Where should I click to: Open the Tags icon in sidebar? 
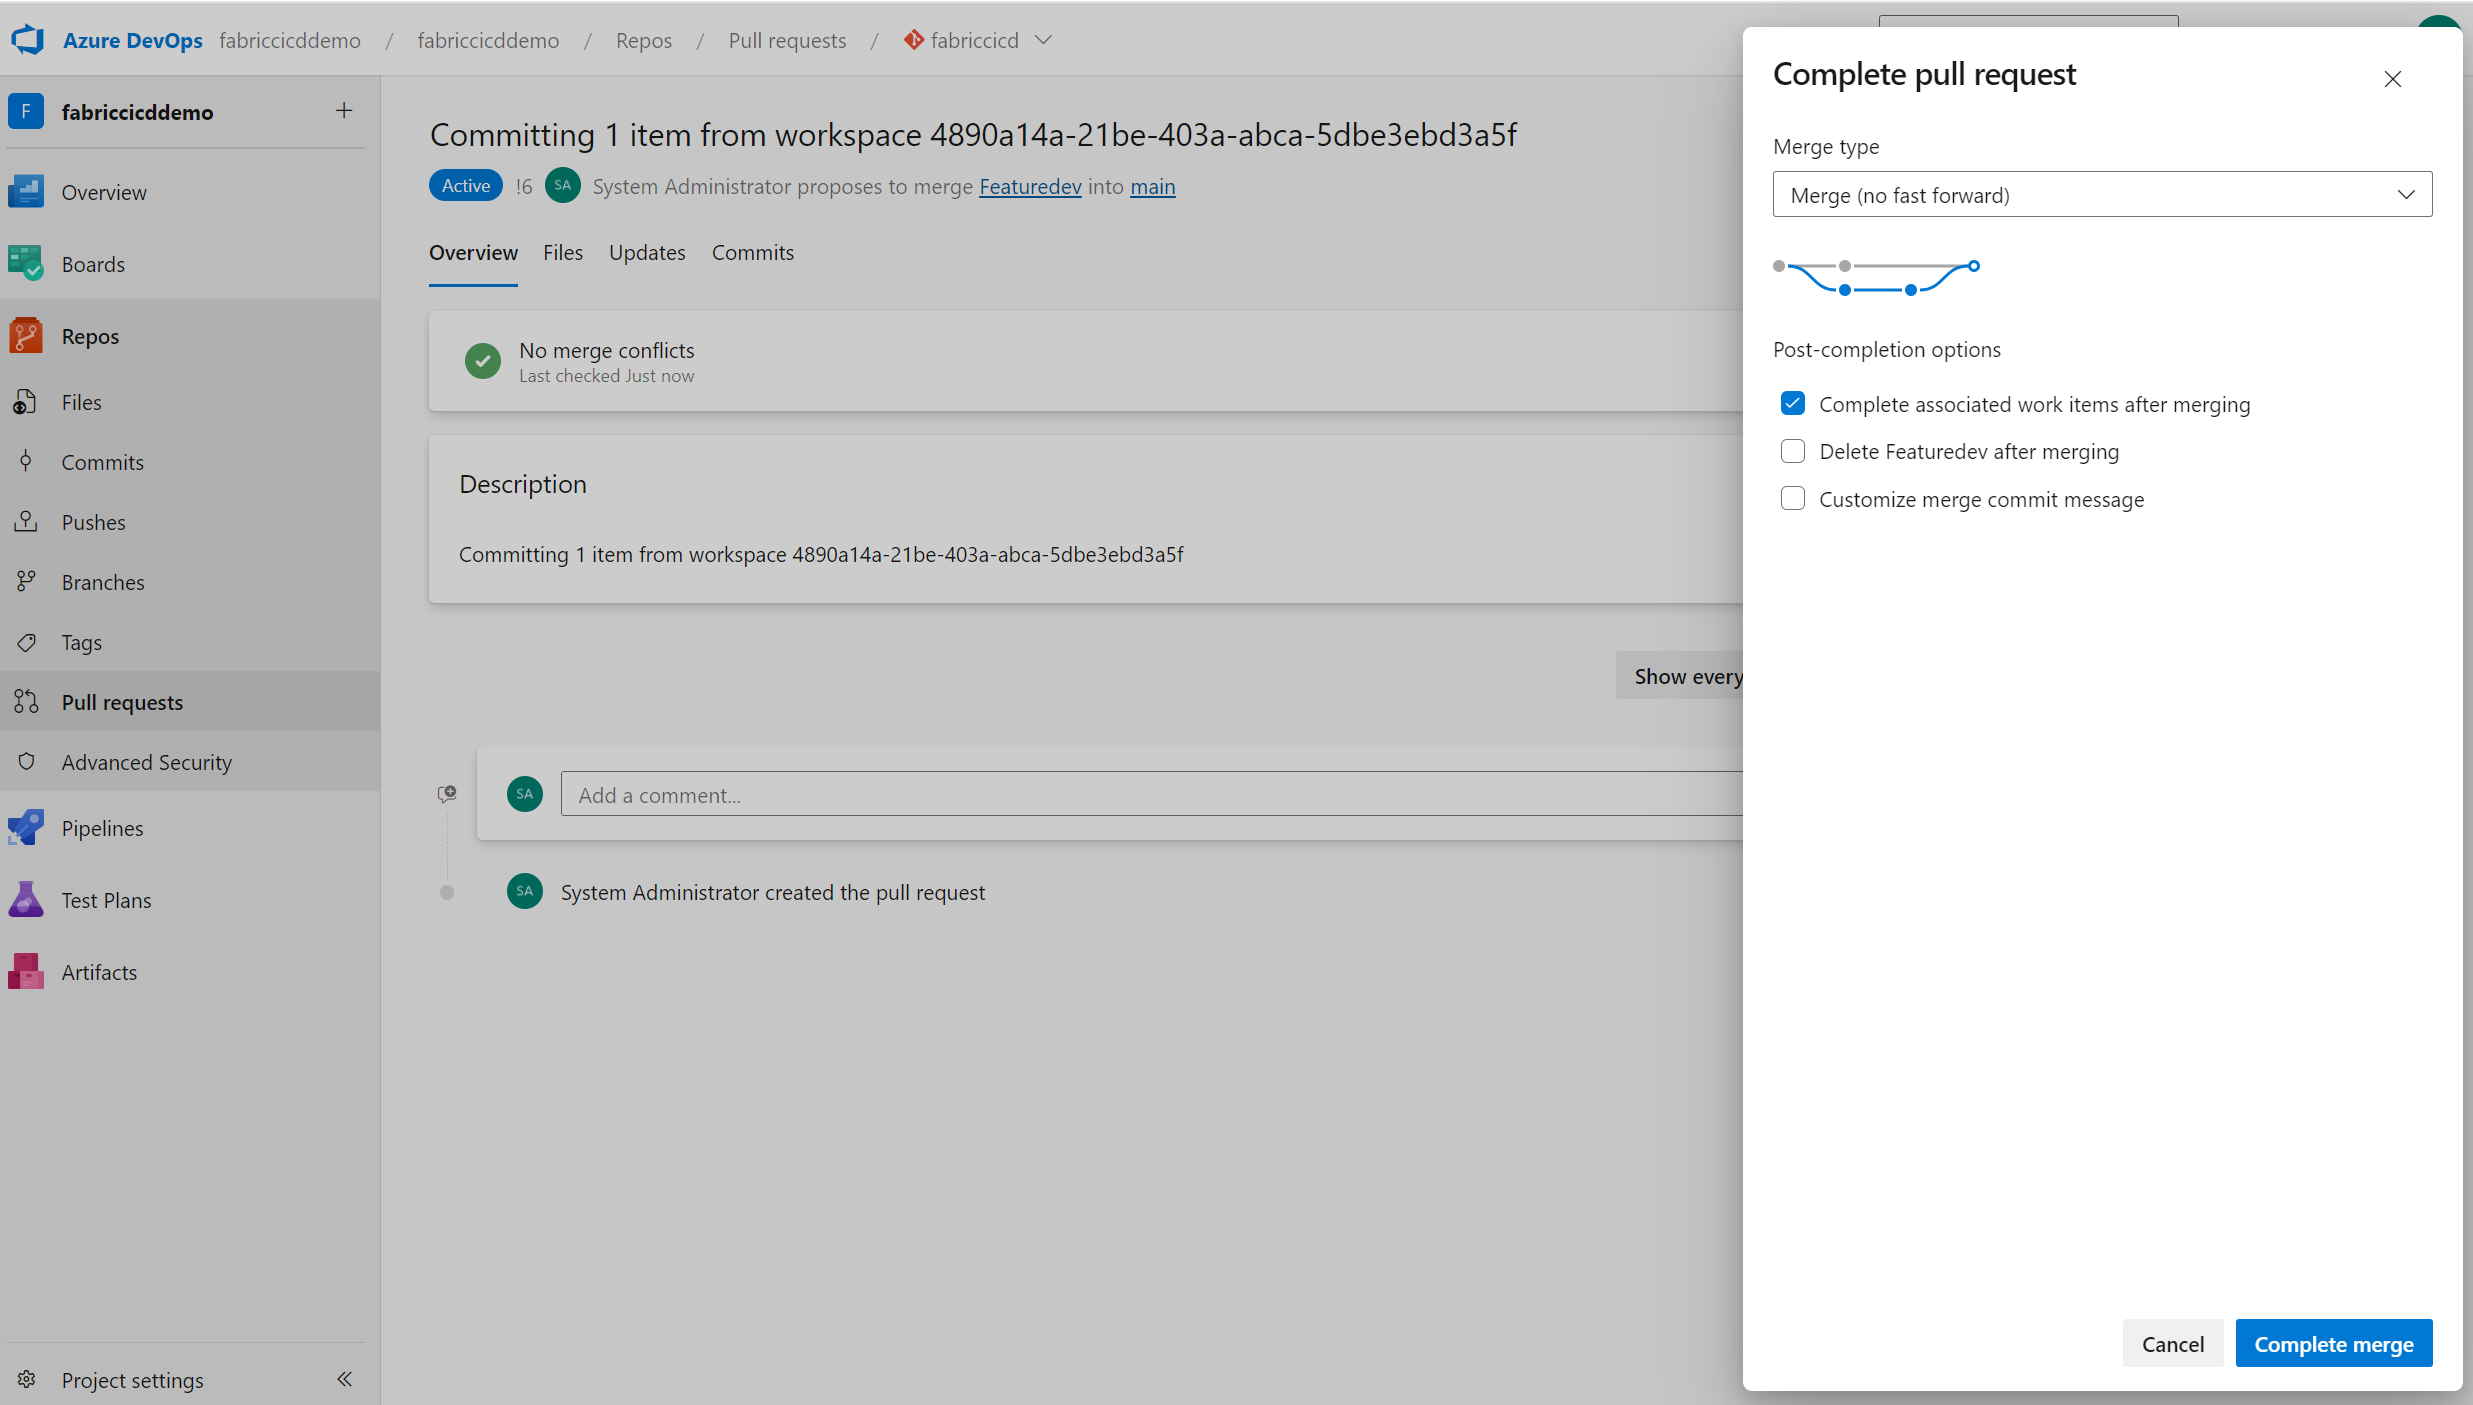point(26,642)
